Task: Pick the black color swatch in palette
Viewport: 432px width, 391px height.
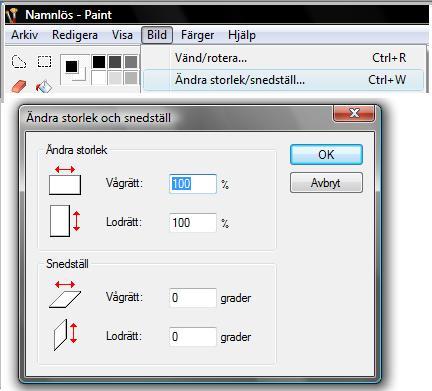Action: pyautogui.click(x=99, y=62)
